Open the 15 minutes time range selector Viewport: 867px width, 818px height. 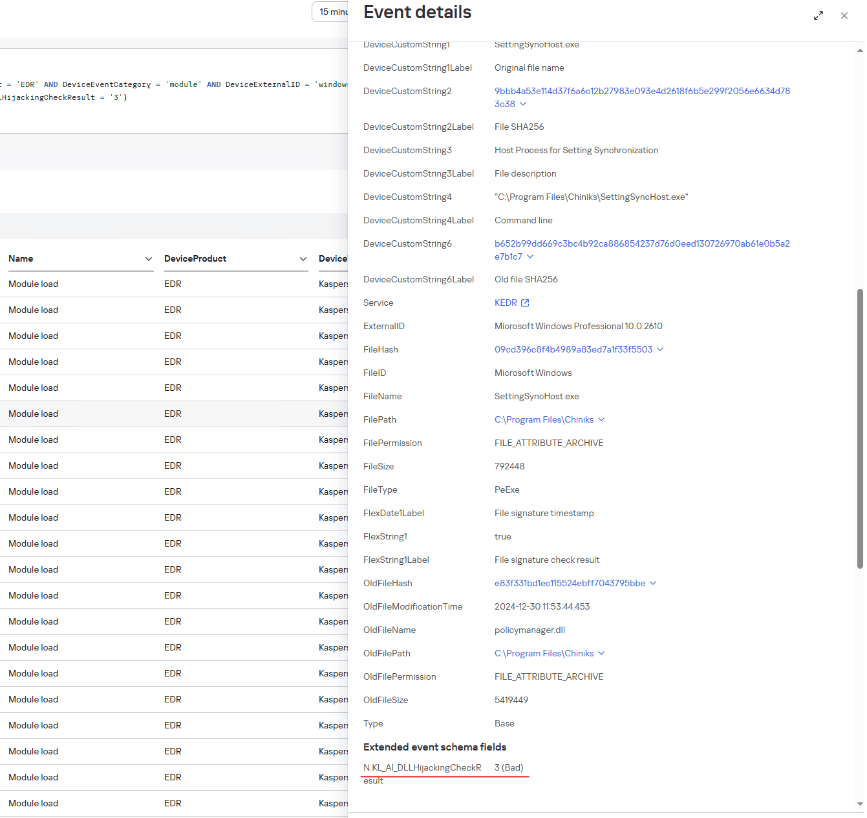coord(330,11)
